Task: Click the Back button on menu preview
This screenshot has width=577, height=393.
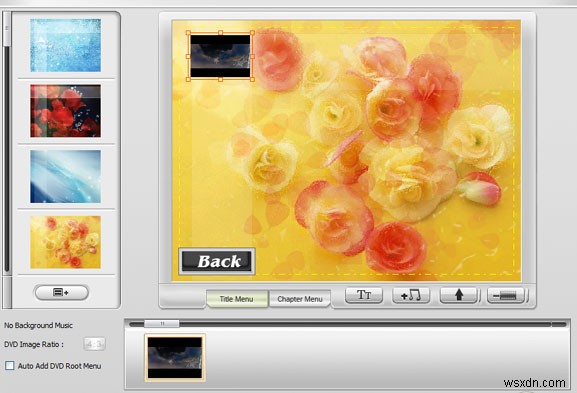Action: coord(217,261)
